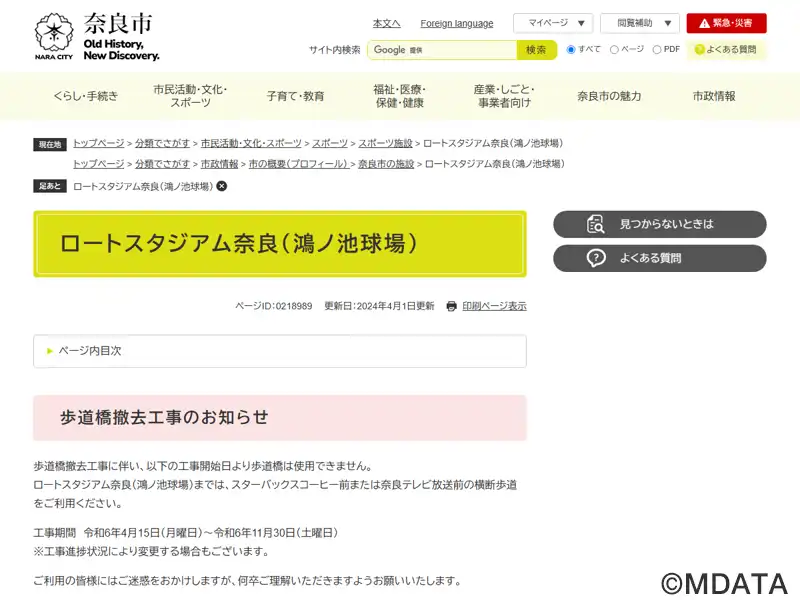Click スポーツ breadcrumb link
Image resolution: width=800 pixels, height=600 pixels.
(x=330, y=143)
